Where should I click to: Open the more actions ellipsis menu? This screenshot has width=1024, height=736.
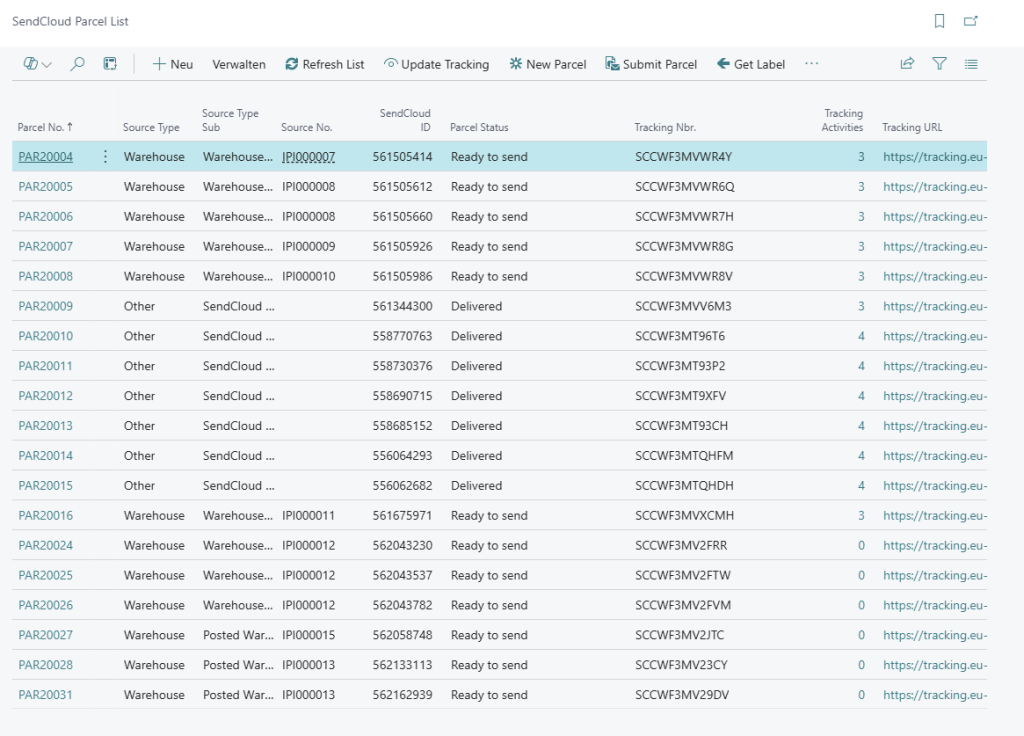pos(811,64)
